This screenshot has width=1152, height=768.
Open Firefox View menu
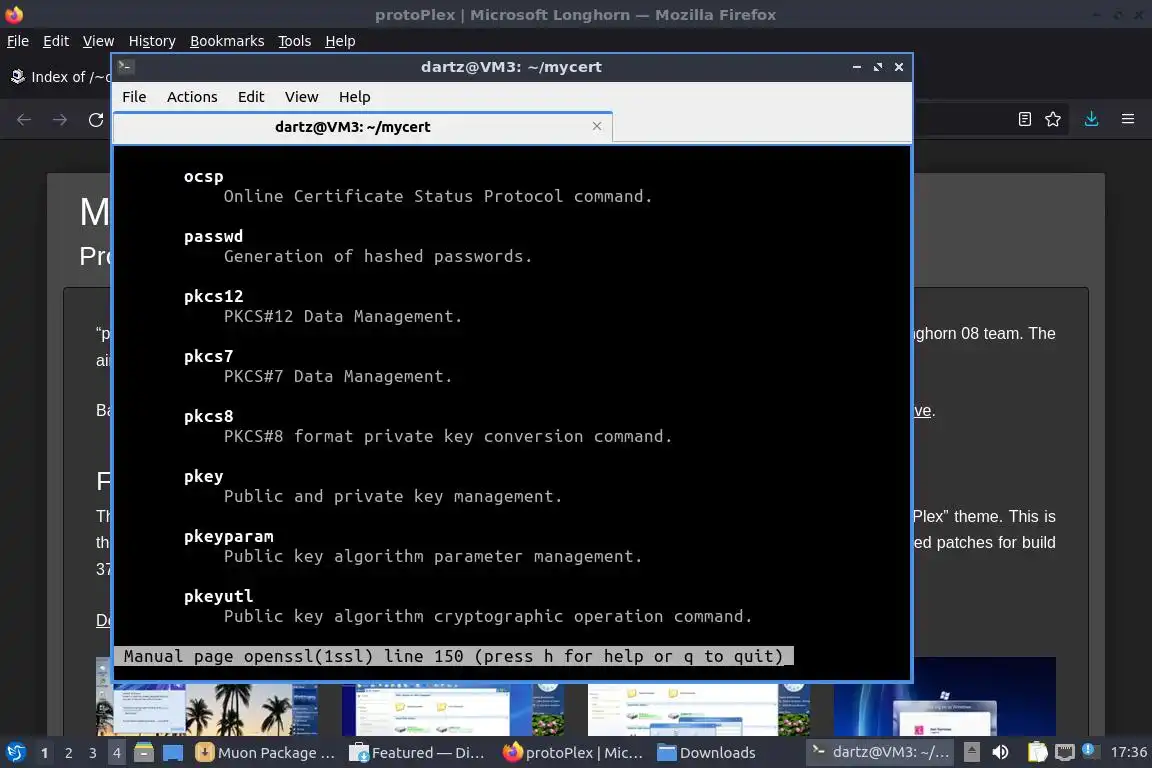pyautogui.click(x=98, y=41)
